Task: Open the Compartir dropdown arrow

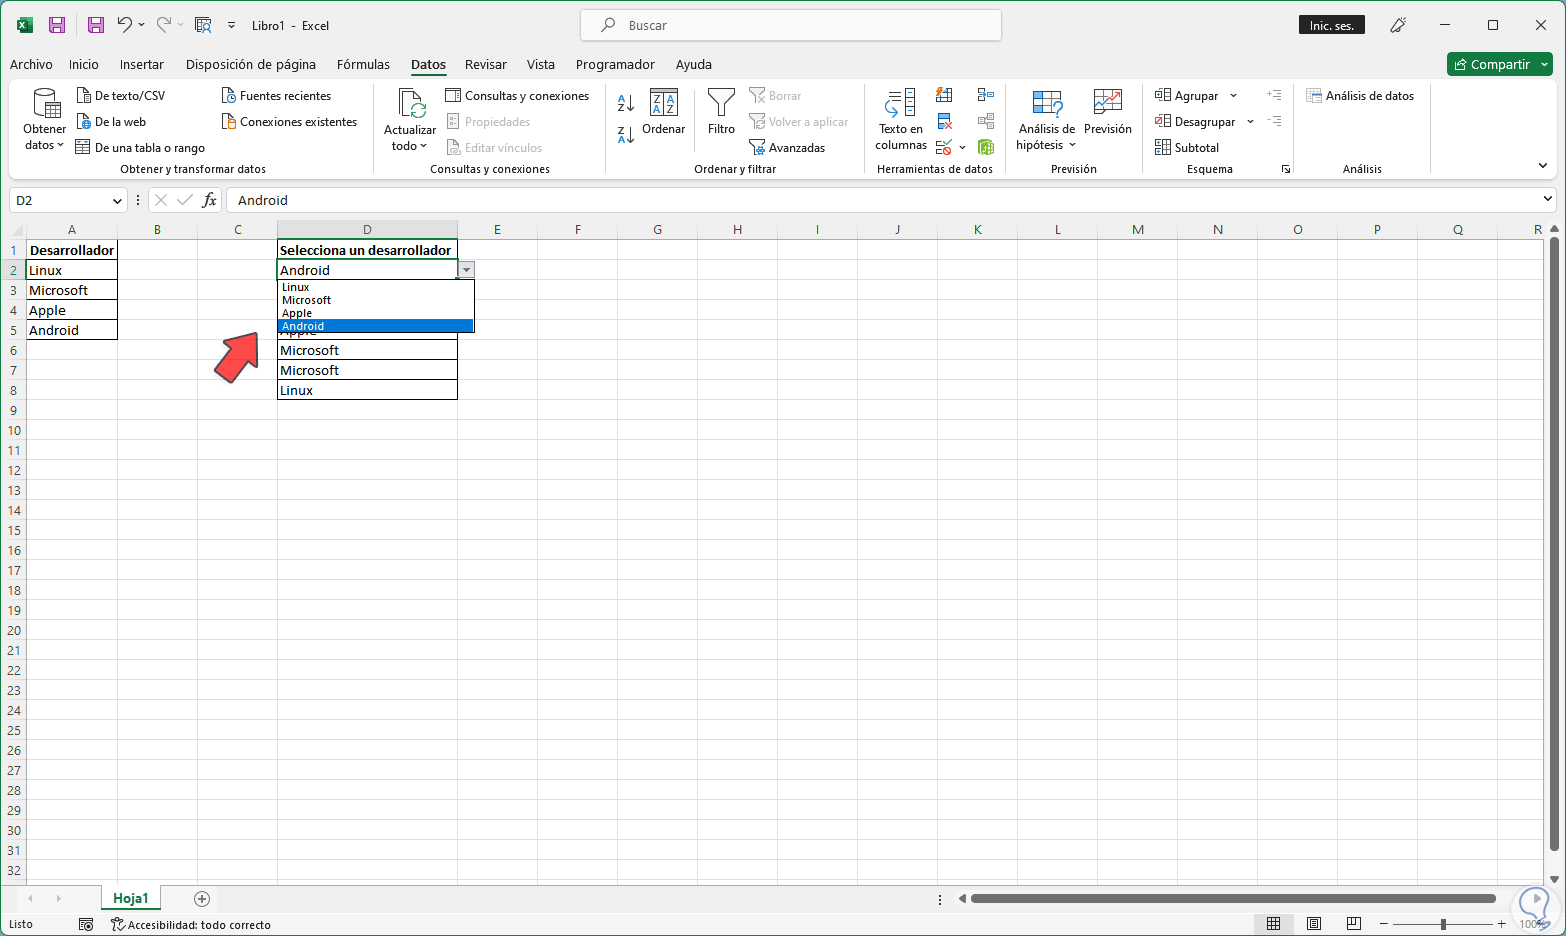Action: point(1544,64)
